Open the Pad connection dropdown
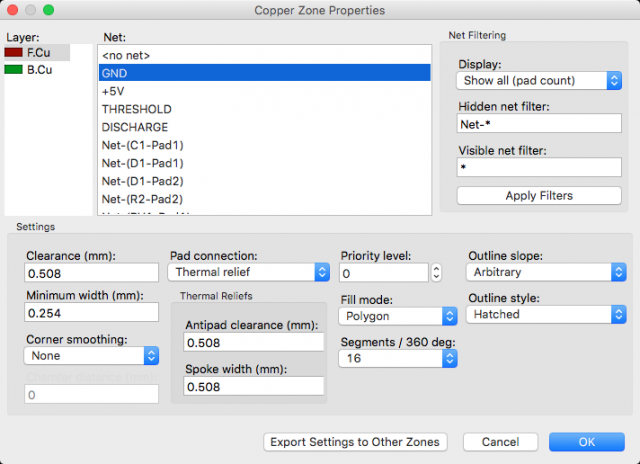Image resolution: width=640 pixels, height=464 pixels. point(249,272)
